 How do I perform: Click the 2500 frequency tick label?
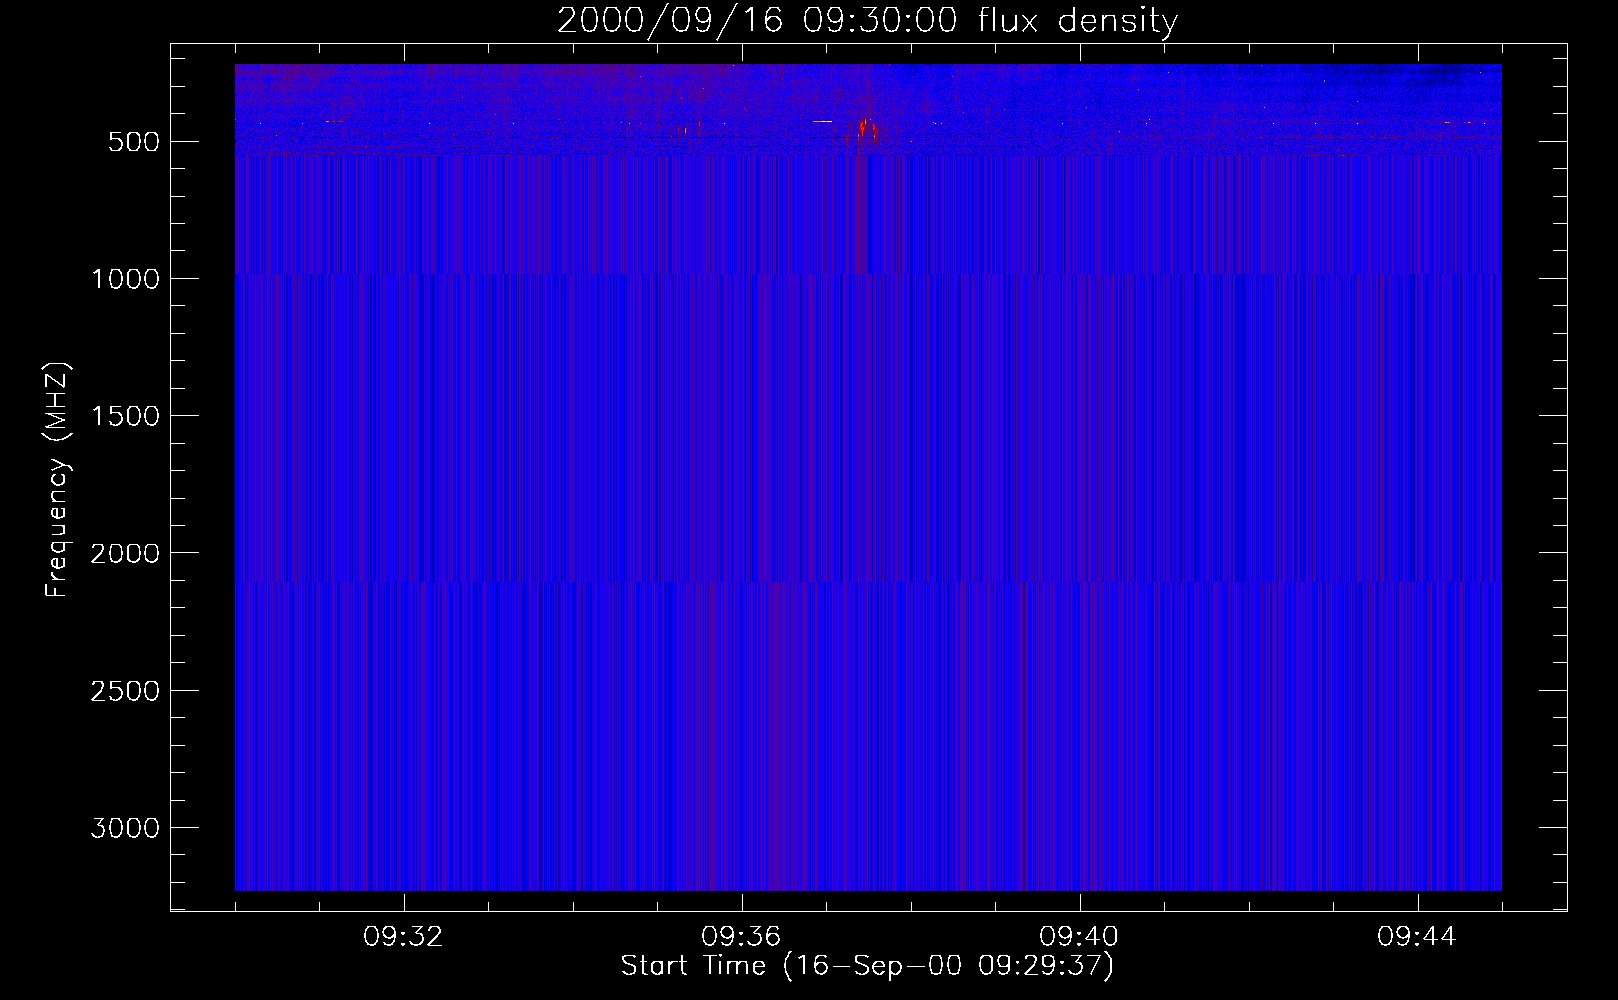coord(126,691)
